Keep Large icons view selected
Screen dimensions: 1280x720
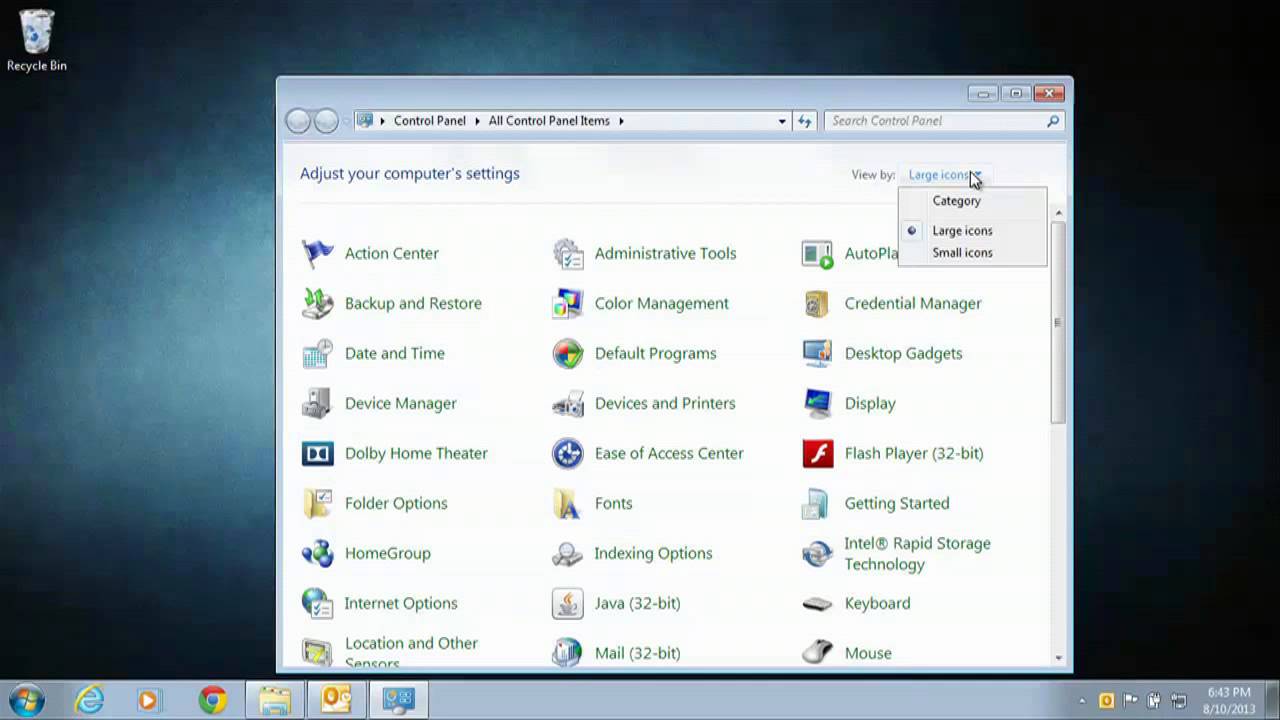pos(962,230)
